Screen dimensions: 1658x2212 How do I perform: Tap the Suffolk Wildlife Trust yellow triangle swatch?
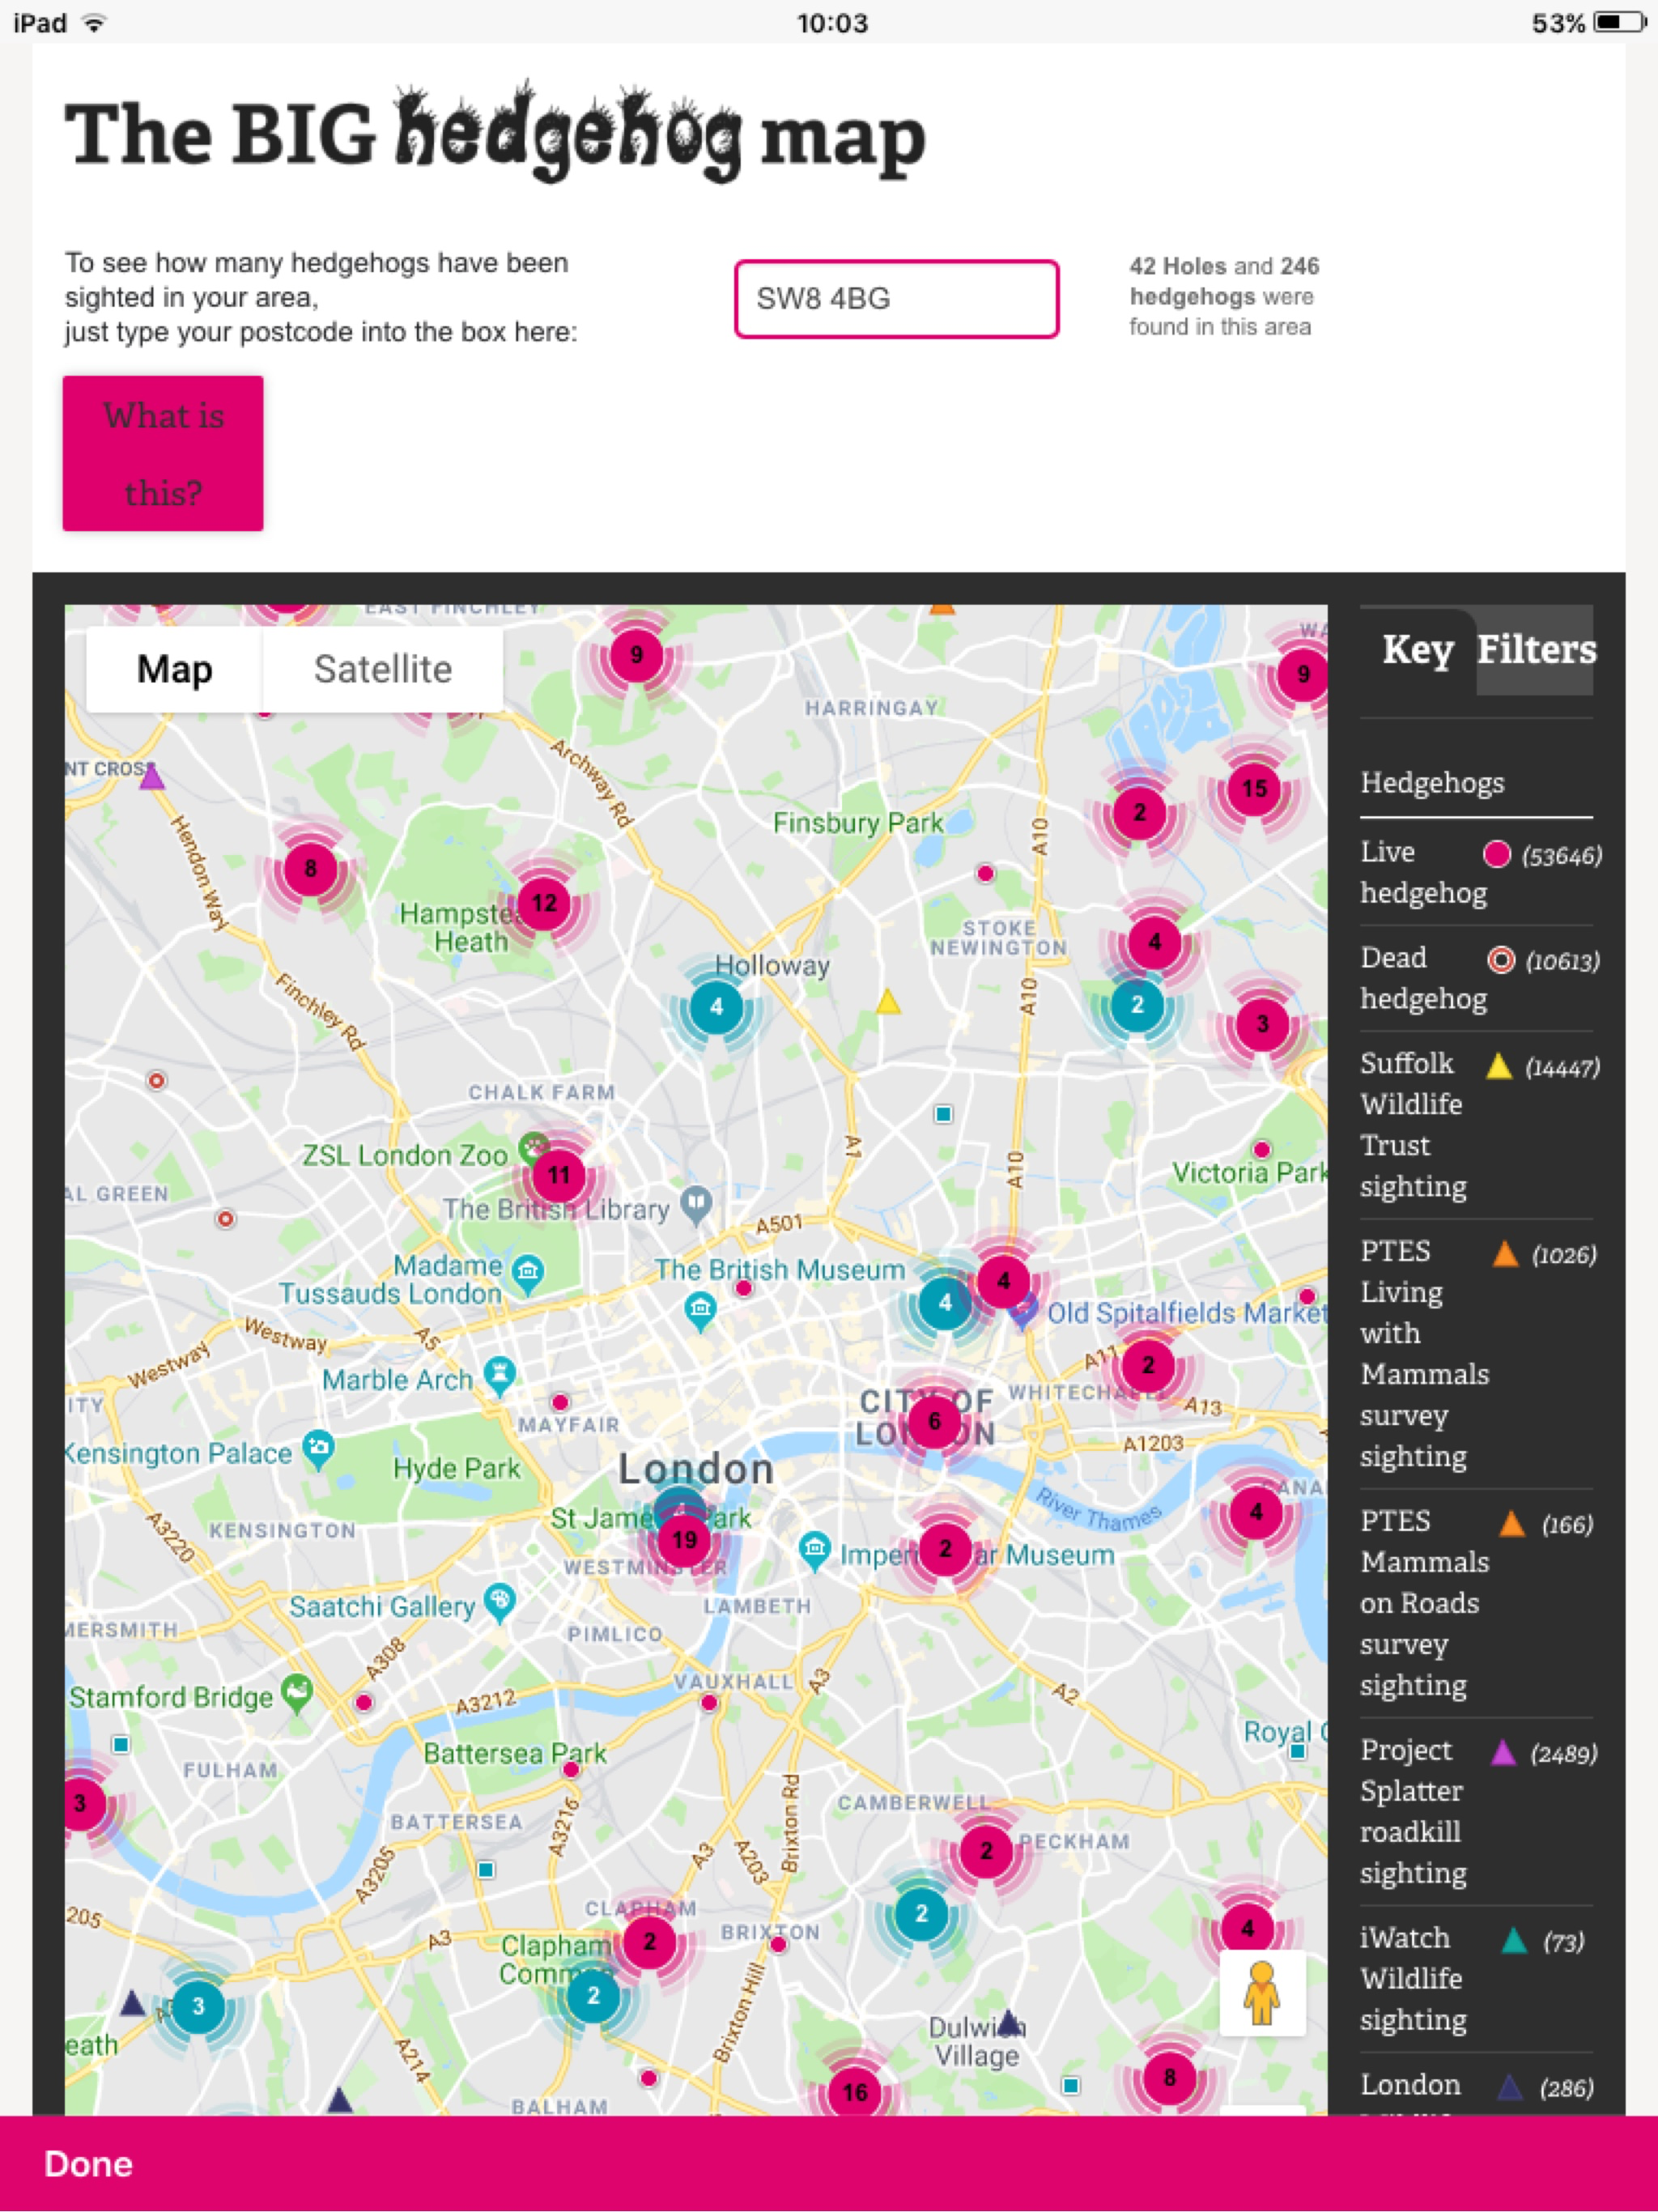pyautogui.click(x=1498, y=1066)
